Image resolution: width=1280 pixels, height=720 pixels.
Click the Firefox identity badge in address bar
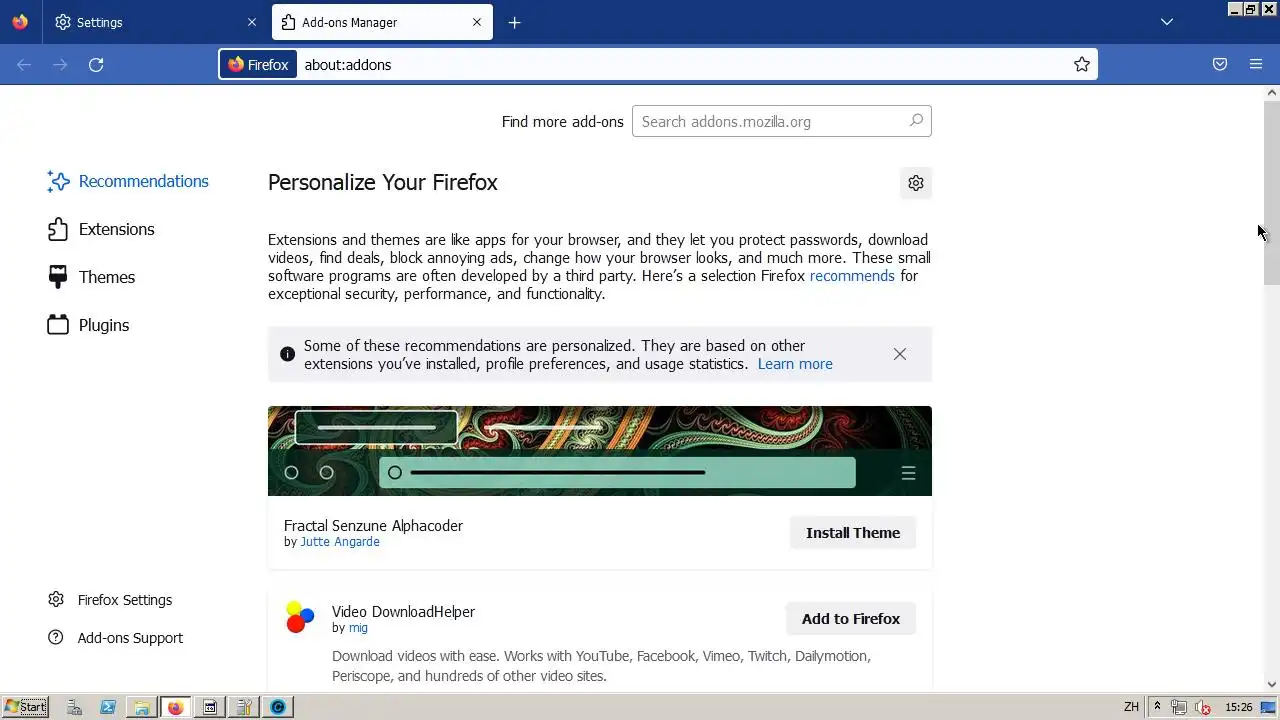(x=259, y=65)
